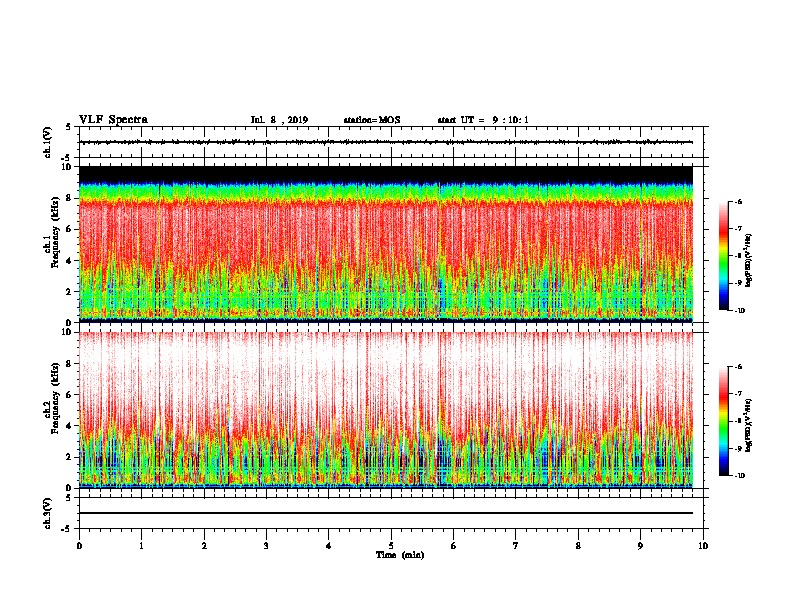Click the "5" tick on Time axis

(x=391, y=546)
